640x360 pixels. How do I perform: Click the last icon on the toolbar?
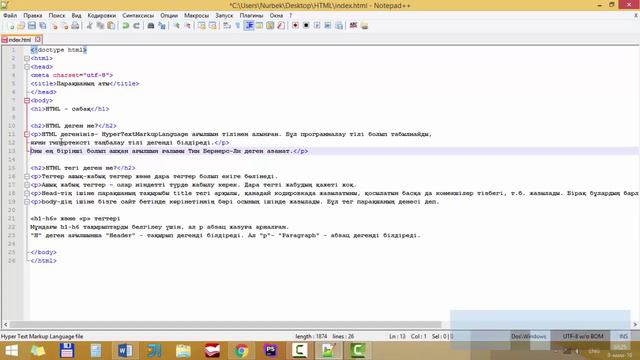click(x=364, y=26)
